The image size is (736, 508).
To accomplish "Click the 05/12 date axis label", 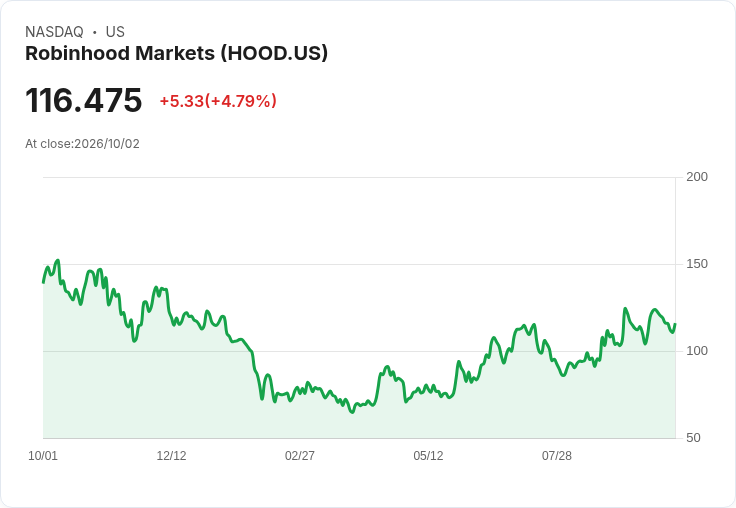I will (428, 456).
